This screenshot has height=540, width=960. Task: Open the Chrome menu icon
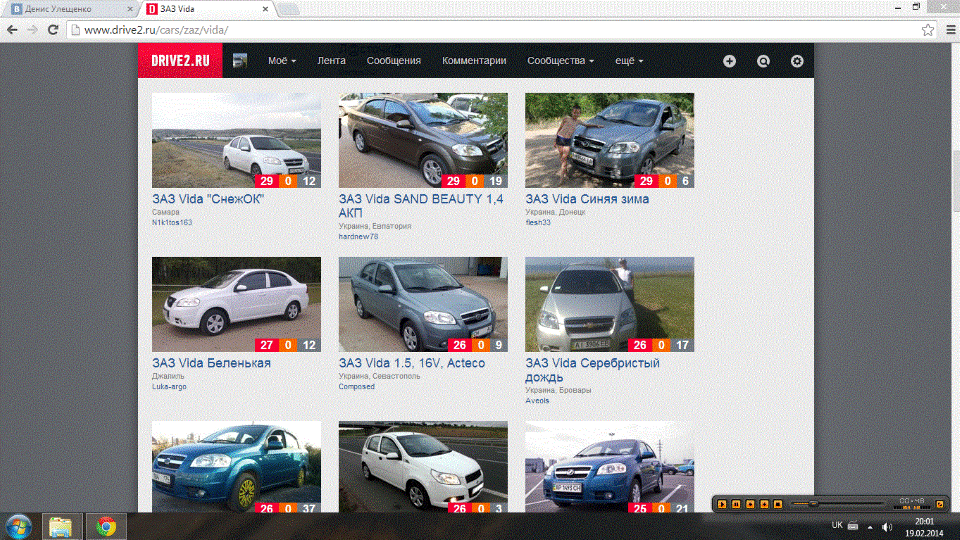(950, 29)
